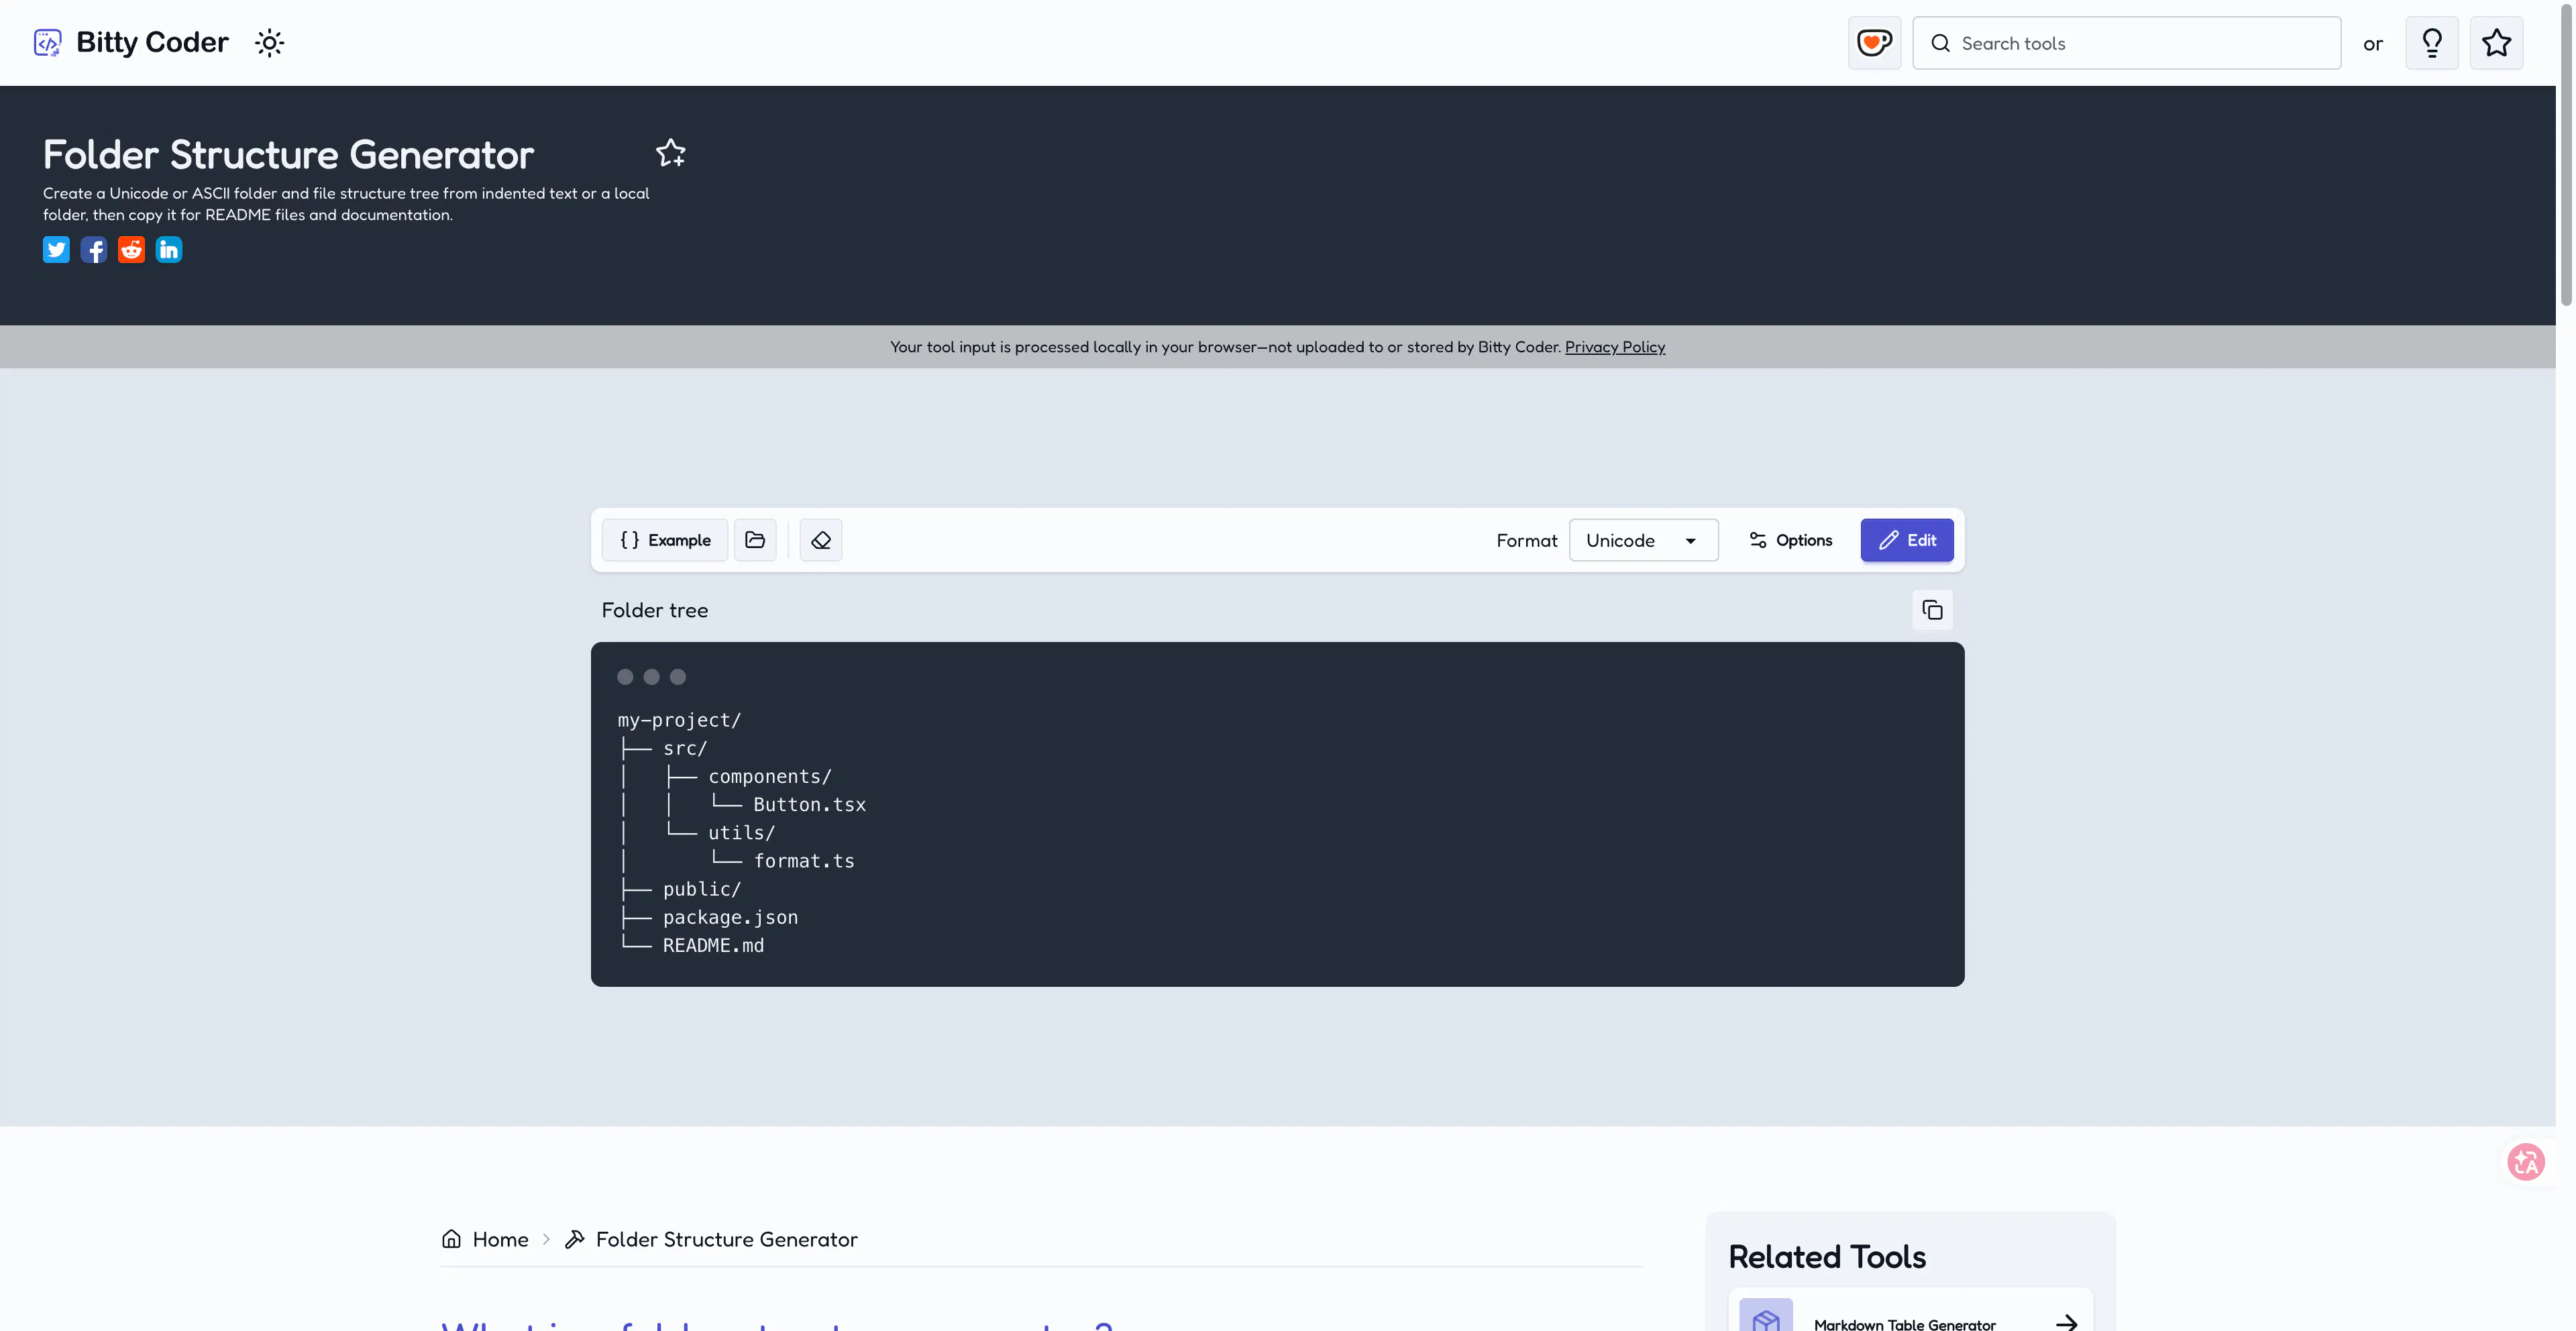Share on LinkedIn icon

point(169,249)
